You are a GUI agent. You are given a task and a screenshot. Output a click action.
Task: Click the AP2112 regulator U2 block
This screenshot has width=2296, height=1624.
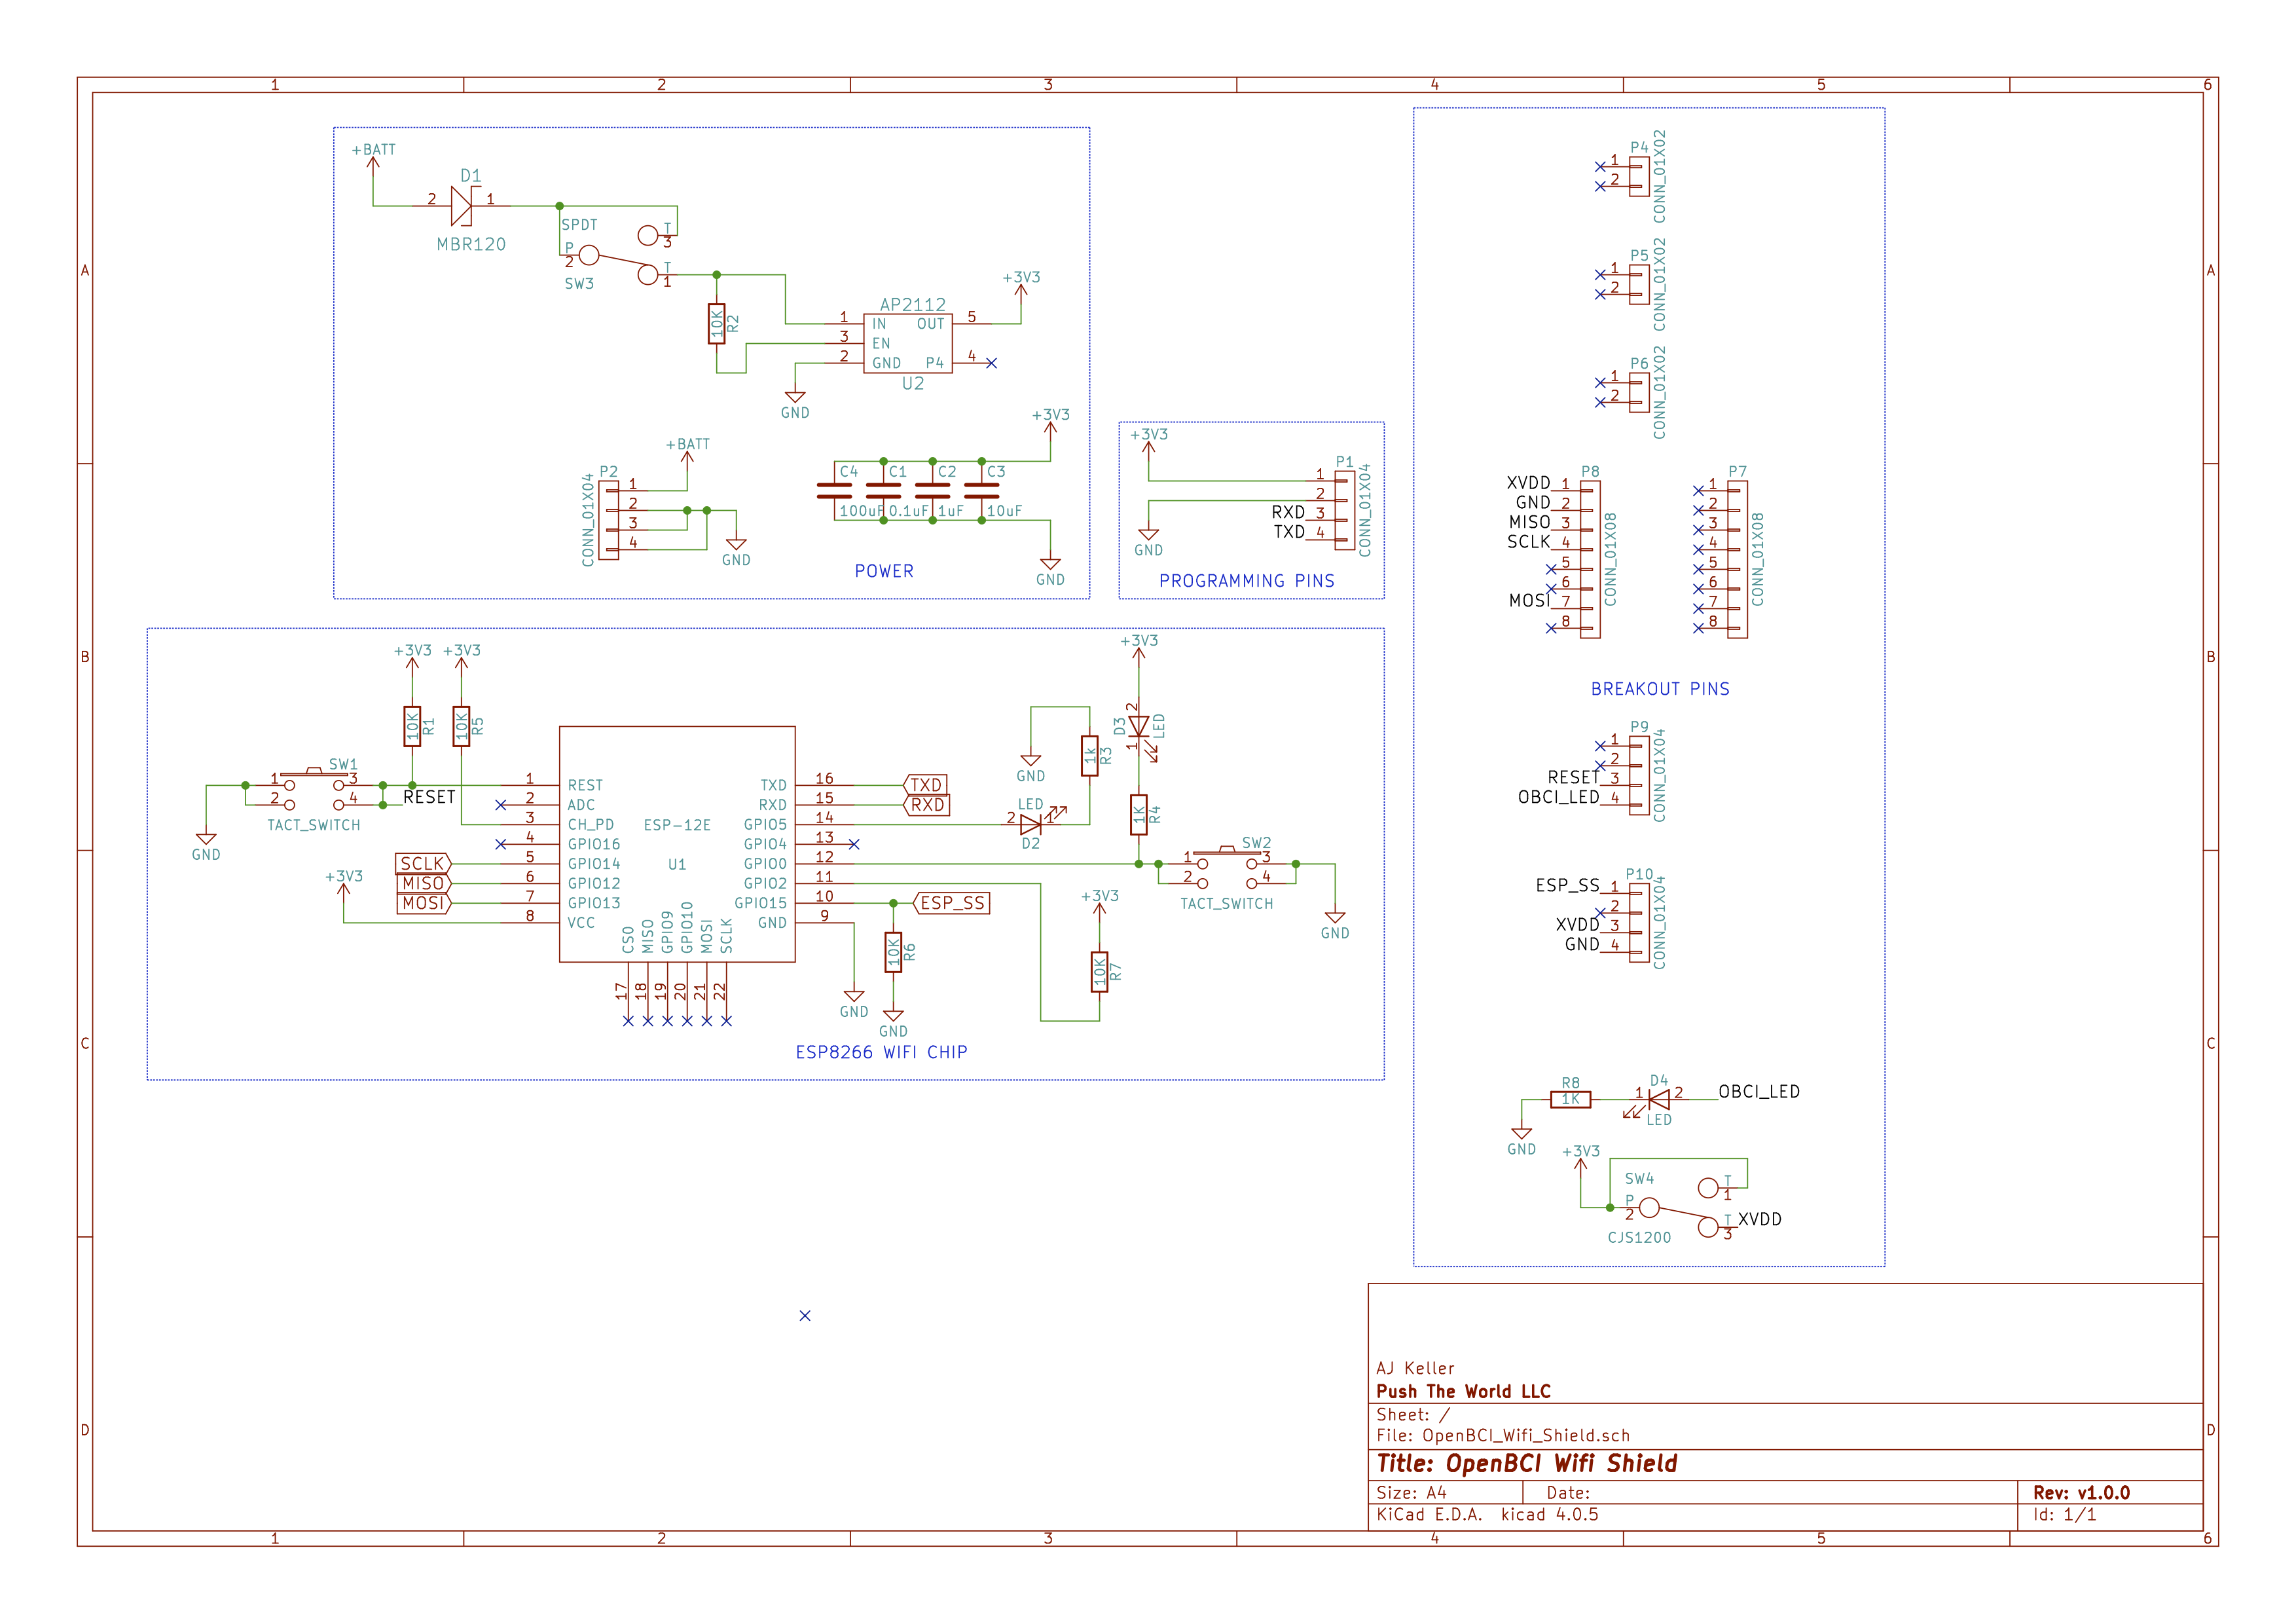point(907,343)
